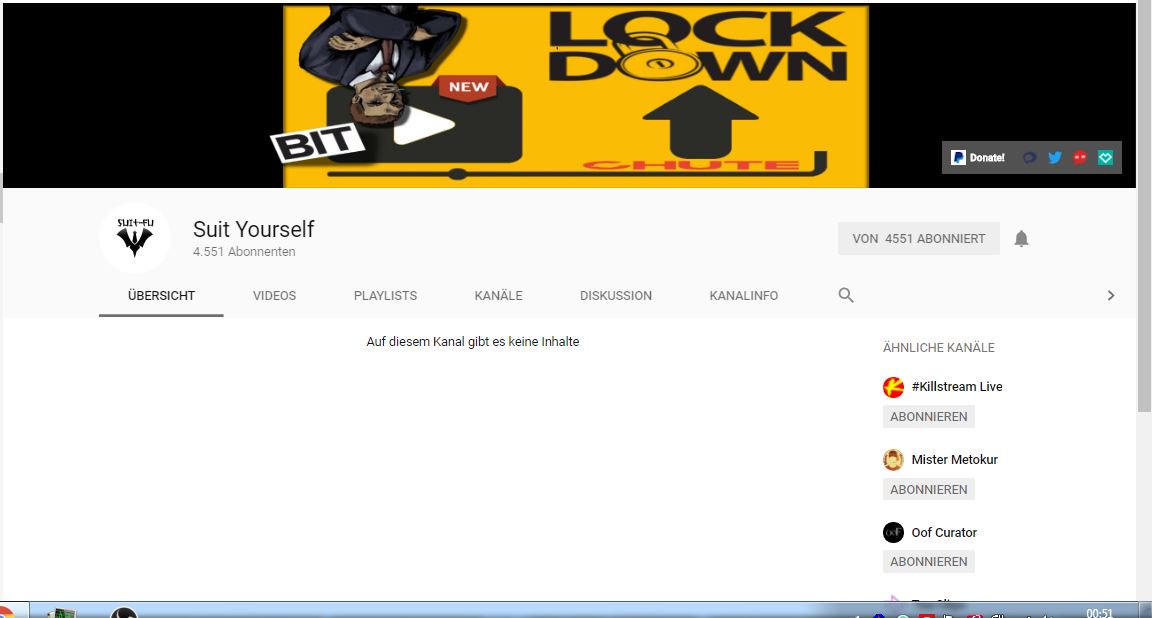Open the #Killstream Live channel link
The image size is (1152, 618).
[x=957, y=387]
